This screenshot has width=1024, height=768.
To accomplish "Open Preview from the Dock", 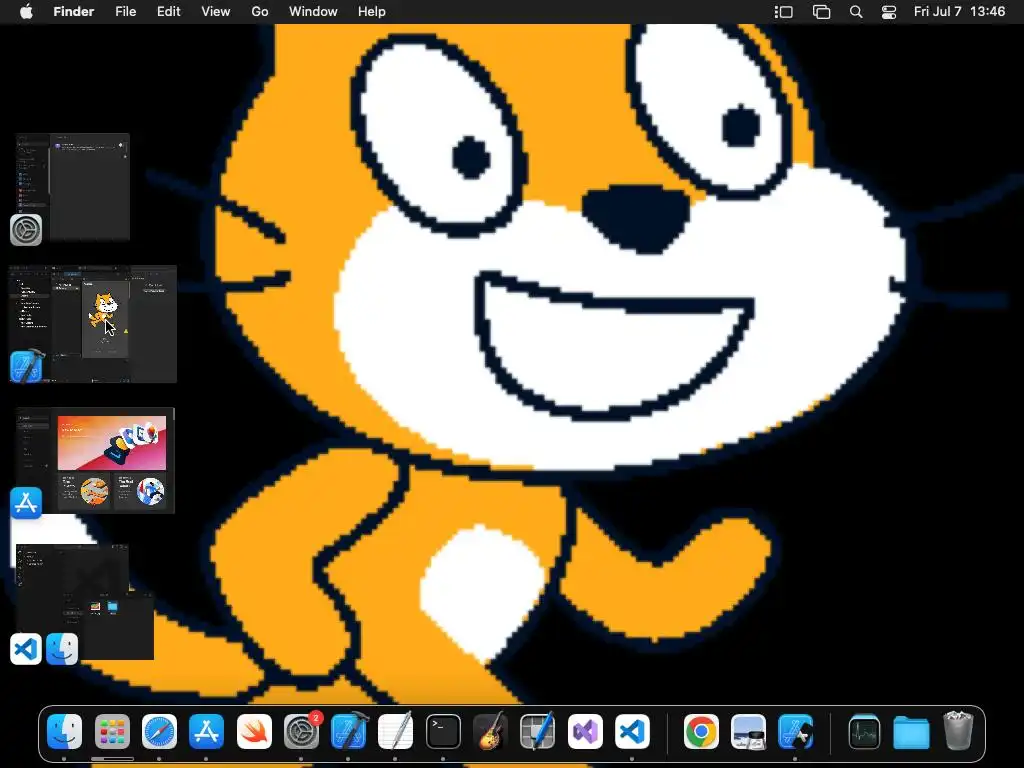I will click(748, 731).
